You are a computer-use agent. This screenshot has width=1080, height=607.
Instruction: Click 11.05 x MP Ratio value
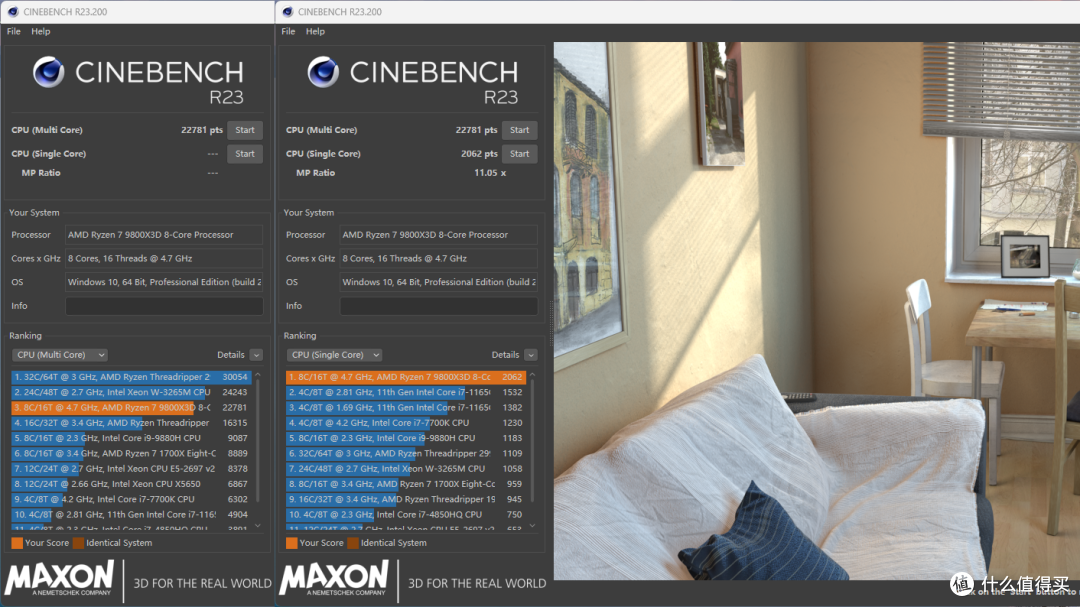[490, 173]
